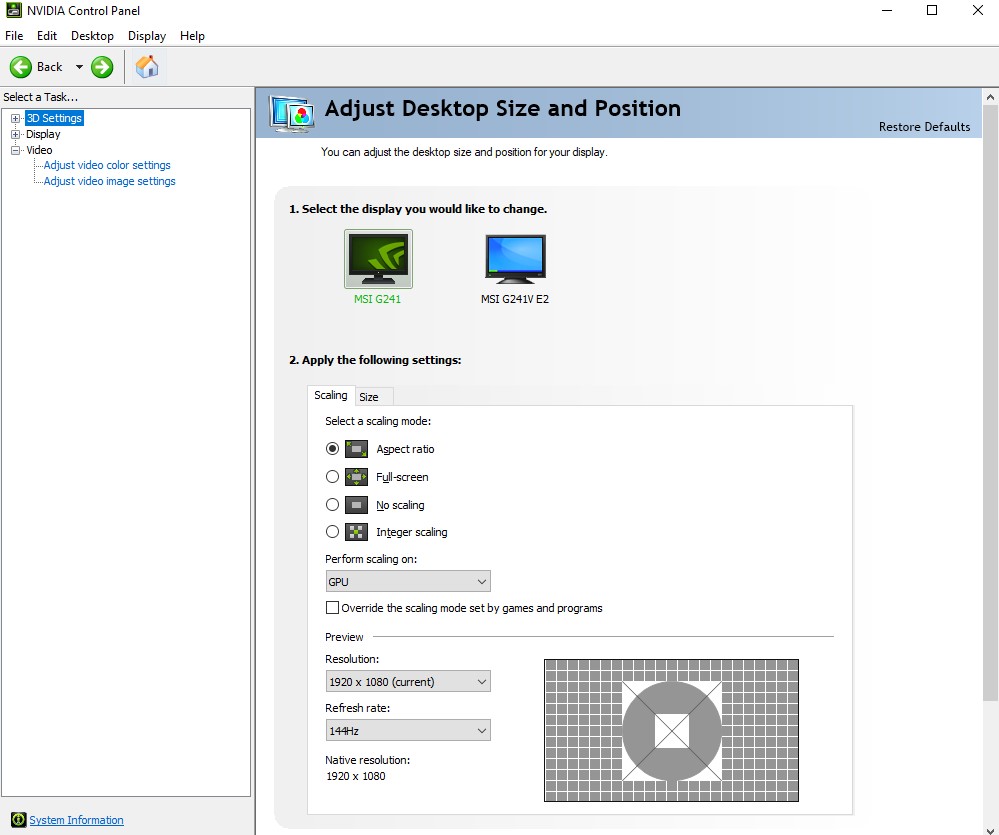Viewport: 999px width, 835px height.
Task: Select the Full-screen radio button
Action: click(x=332, y=476)
